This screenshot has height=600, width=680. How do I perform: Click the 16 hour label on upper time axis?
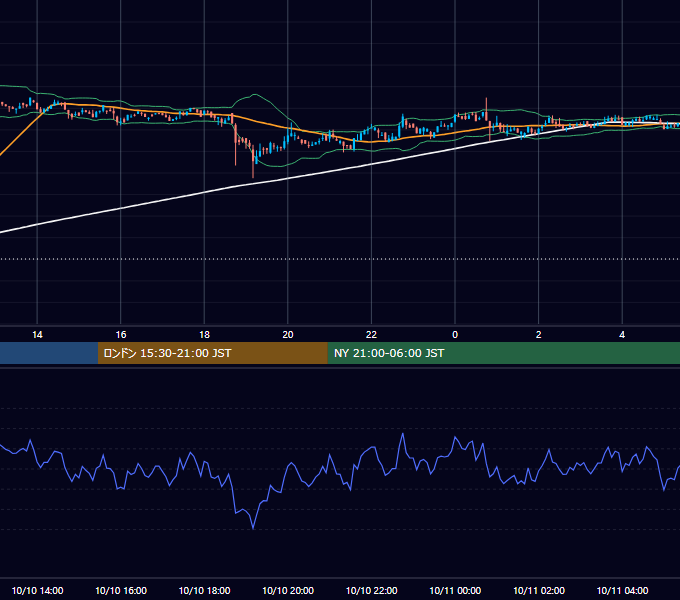pos(121,335)
